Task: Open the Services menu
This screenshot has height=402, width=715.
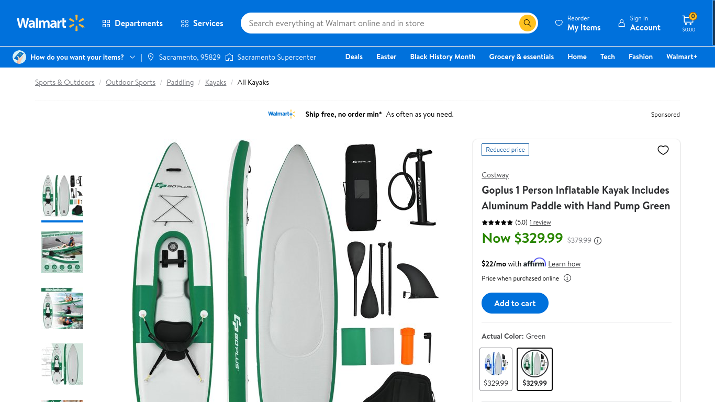Action: coord(202,23)
